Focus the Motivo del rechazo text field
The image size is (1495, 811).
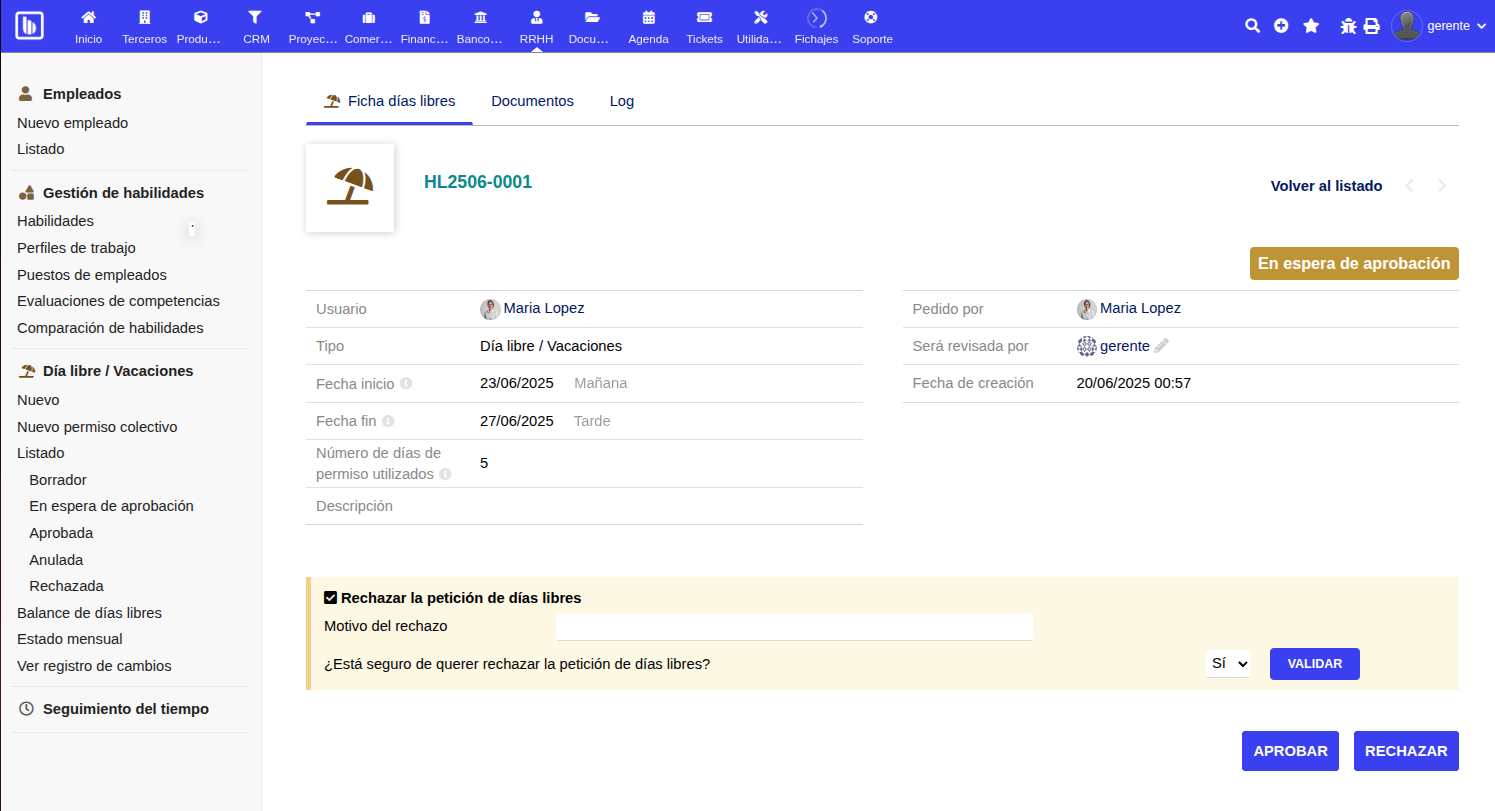click(x=794, y=627)
